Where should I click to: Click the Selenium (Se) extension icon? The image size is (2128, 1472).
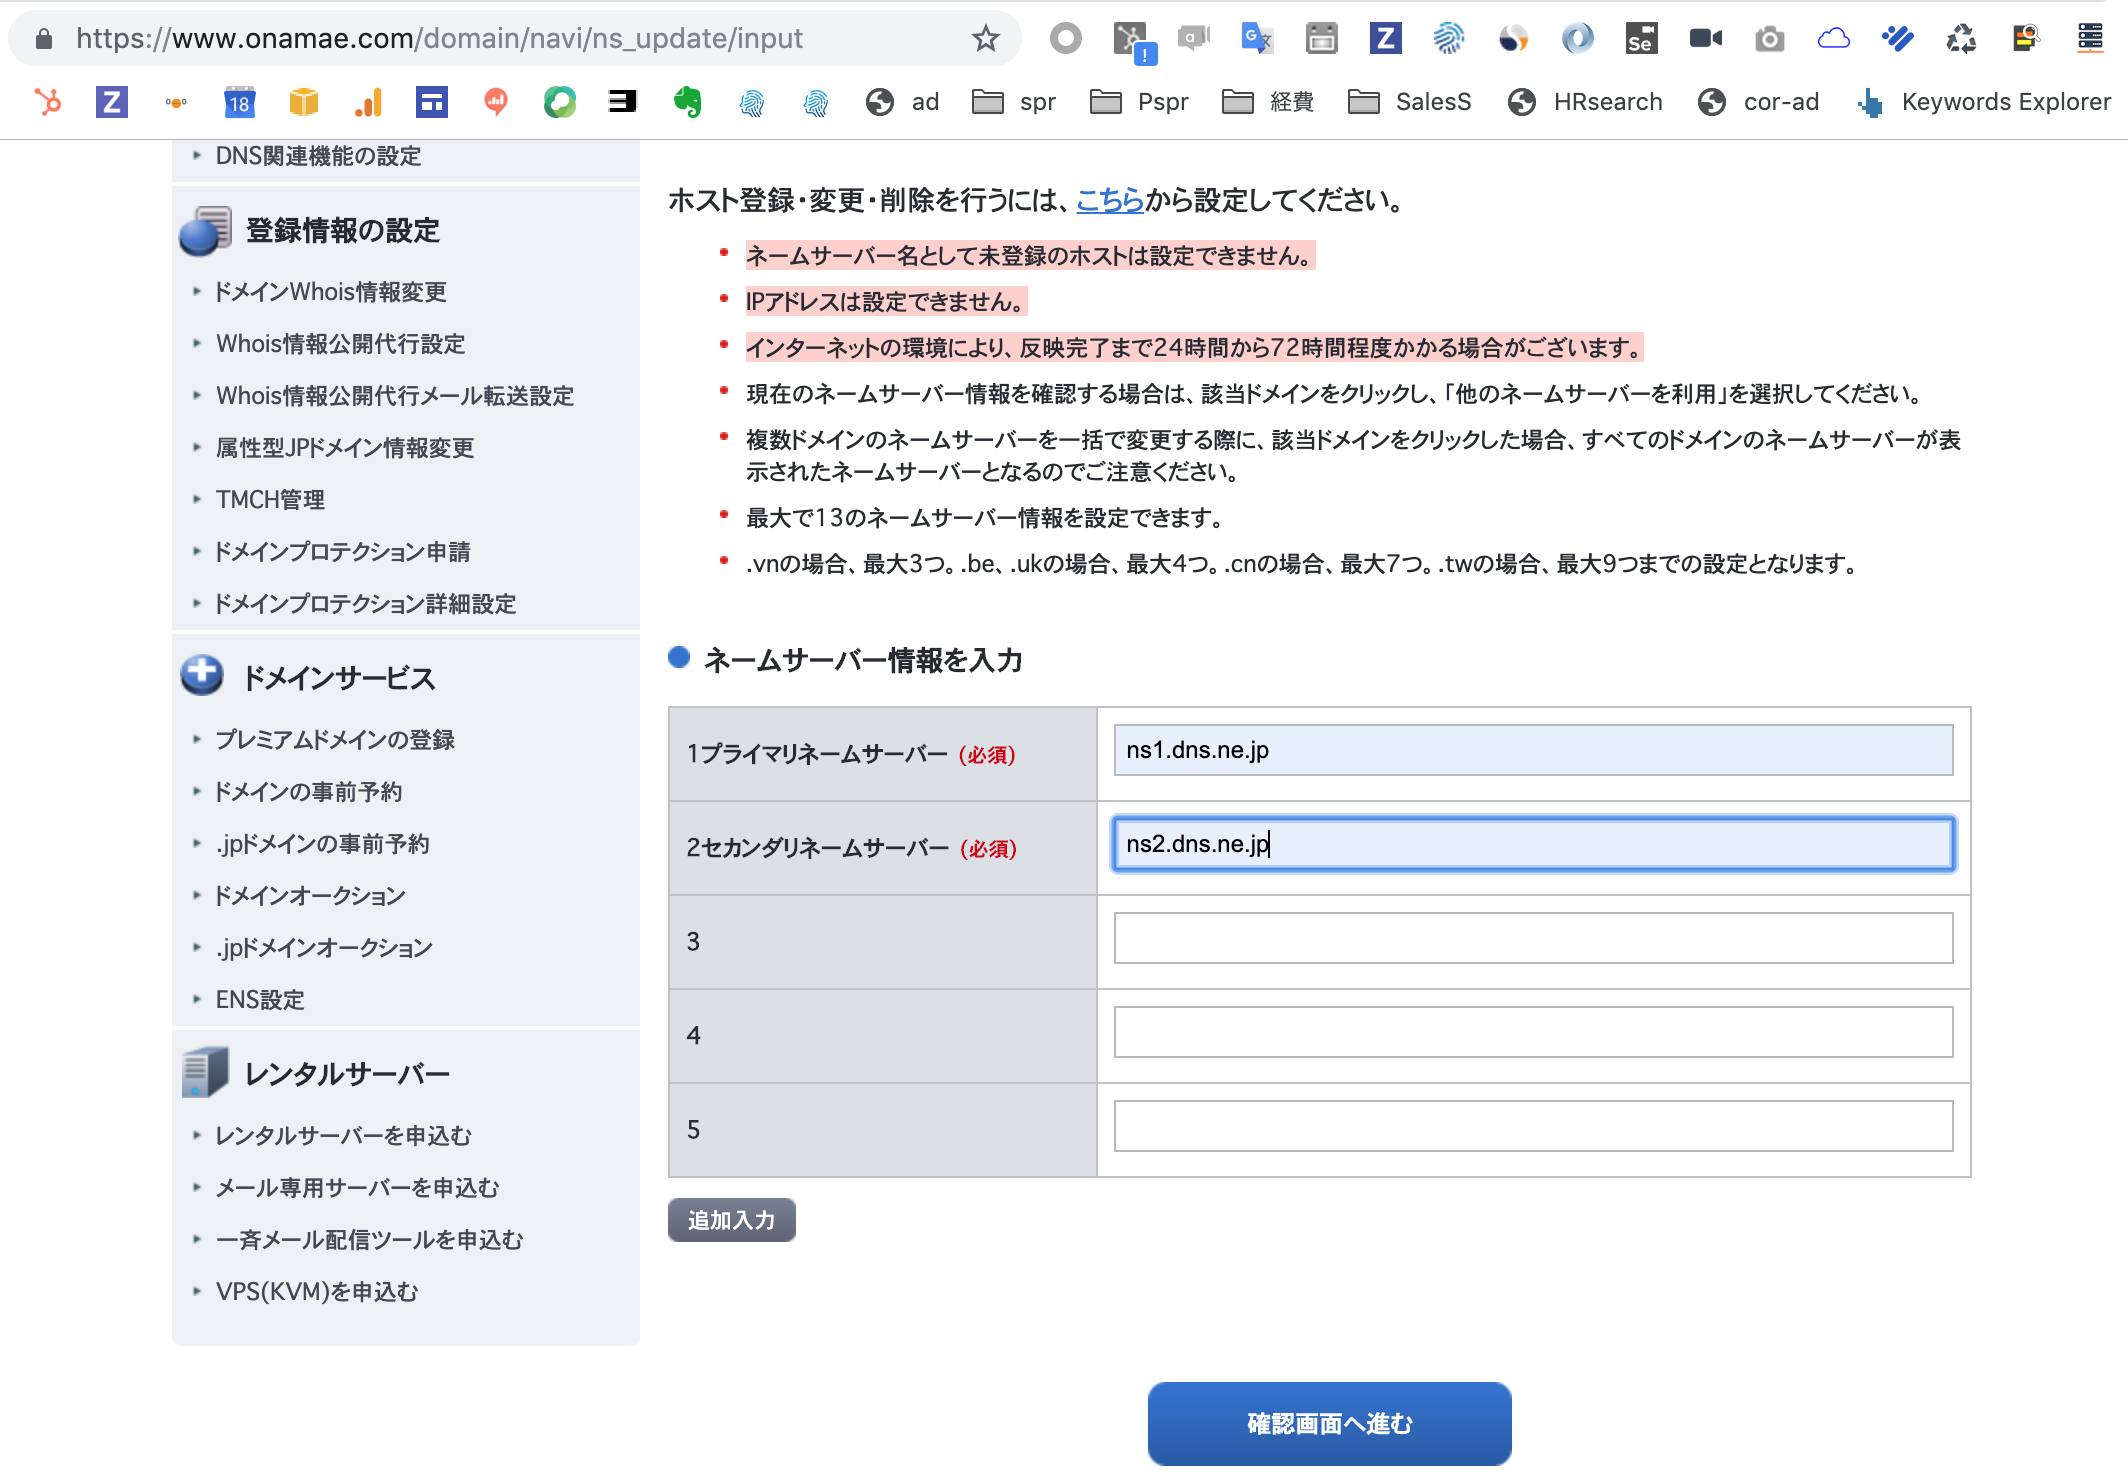pos(1641,38)
